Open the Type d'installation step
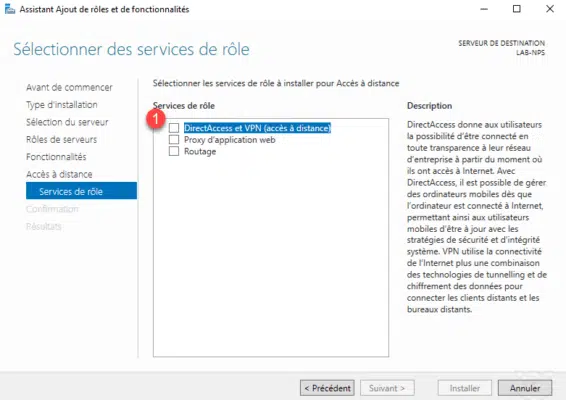 point(62,105)
